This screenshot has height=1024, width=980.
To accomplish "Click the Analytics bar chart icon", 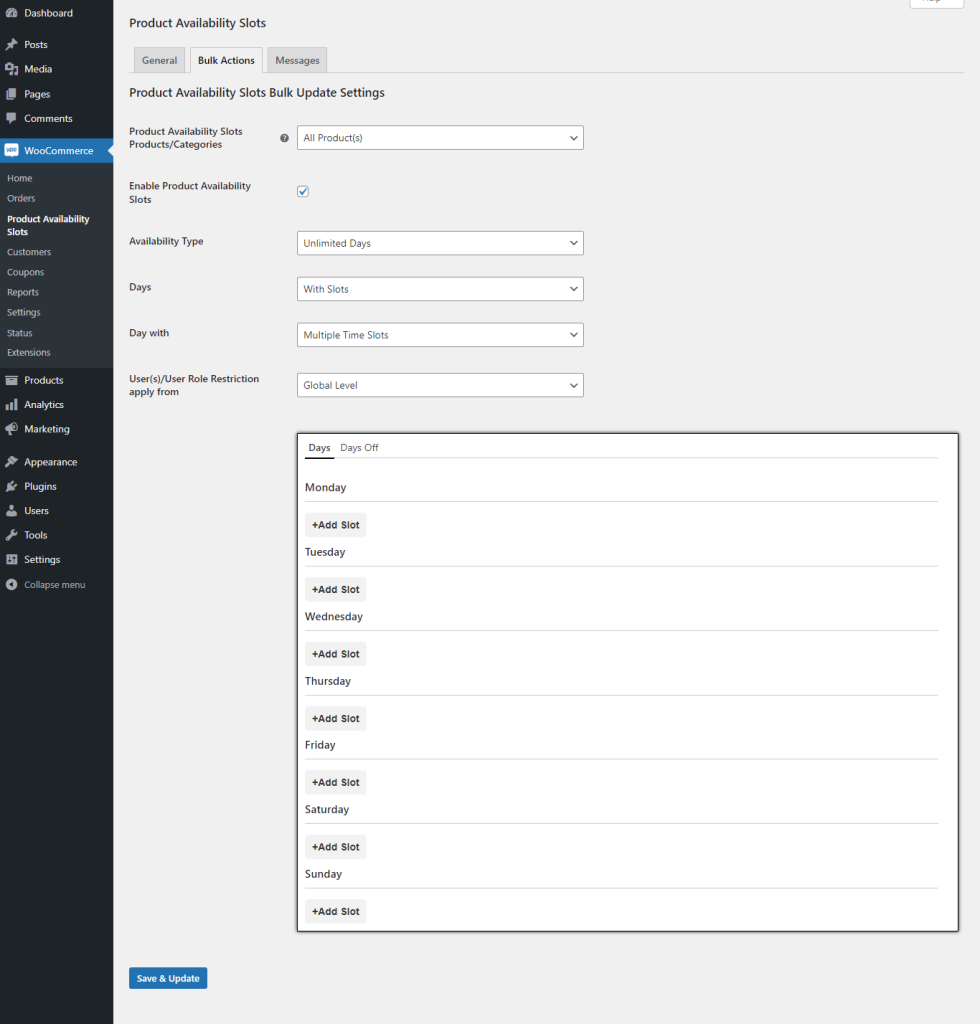I will pyautogui.click(x=12, y=405).
